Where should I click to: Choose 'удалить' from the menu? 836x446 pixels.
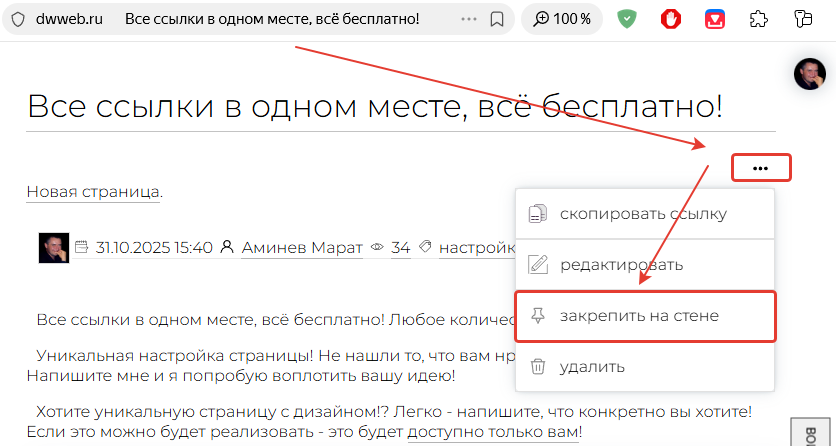[645, 367]
